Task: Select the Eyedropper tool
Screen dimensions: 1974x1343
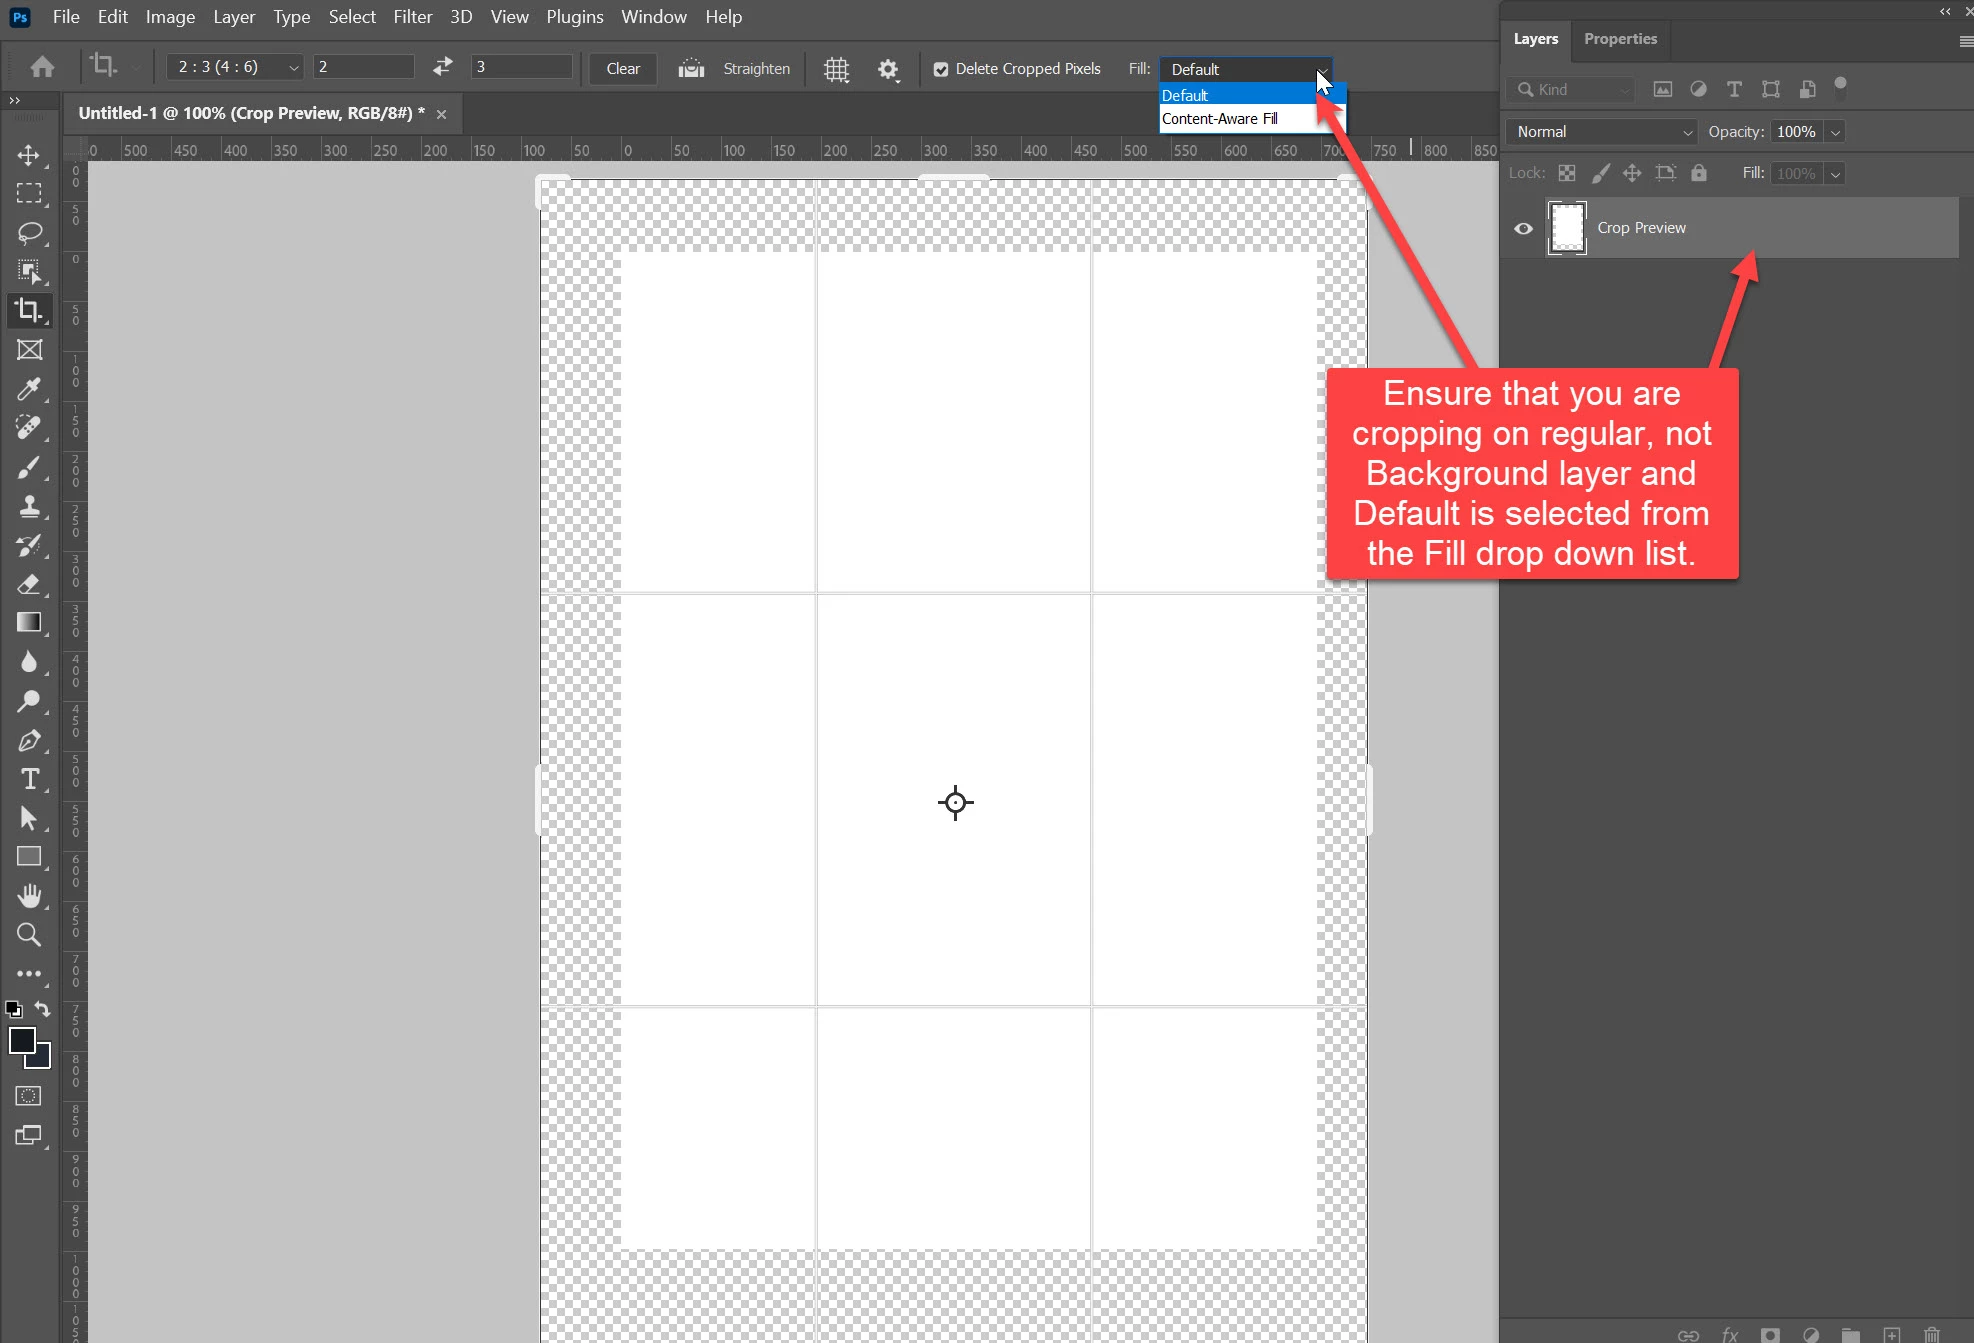Action: click(x=29, y=388)
